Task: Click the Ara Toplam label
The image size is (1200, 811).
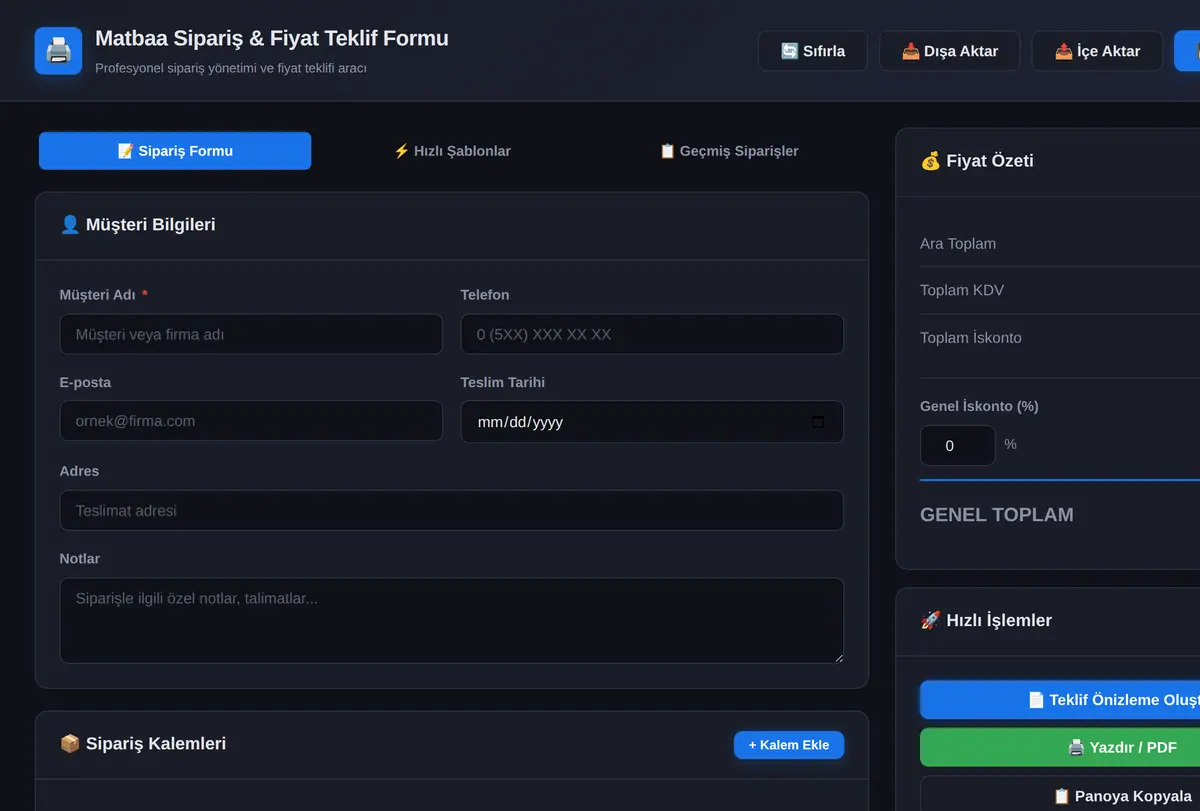Action: tap(958, 244)
